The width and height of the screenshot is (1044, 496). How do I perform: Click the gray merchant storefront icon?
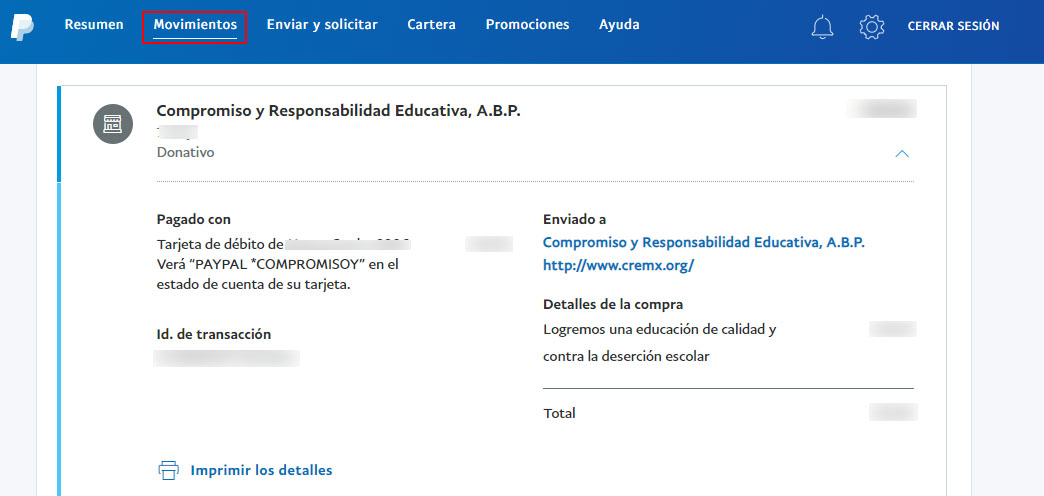(x=113, y=124)
